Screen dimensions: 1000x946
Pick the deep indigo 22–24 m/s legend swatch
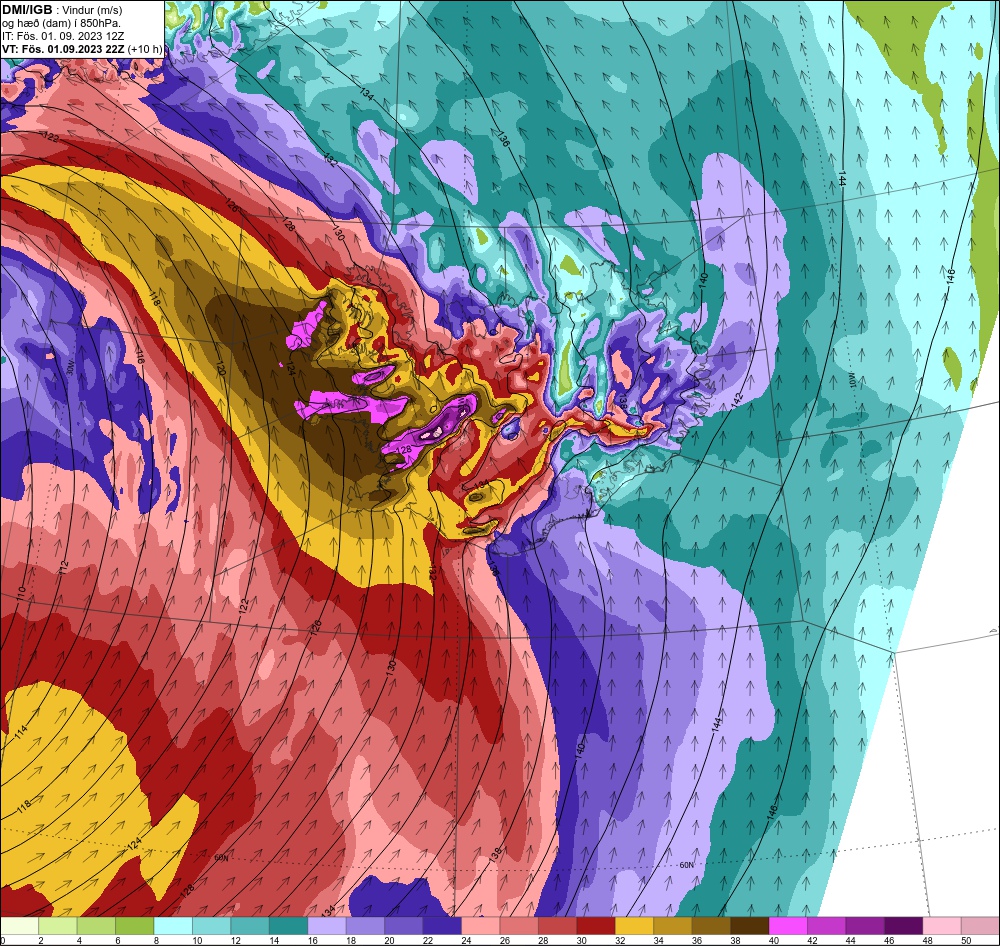[x=442, y=926]
